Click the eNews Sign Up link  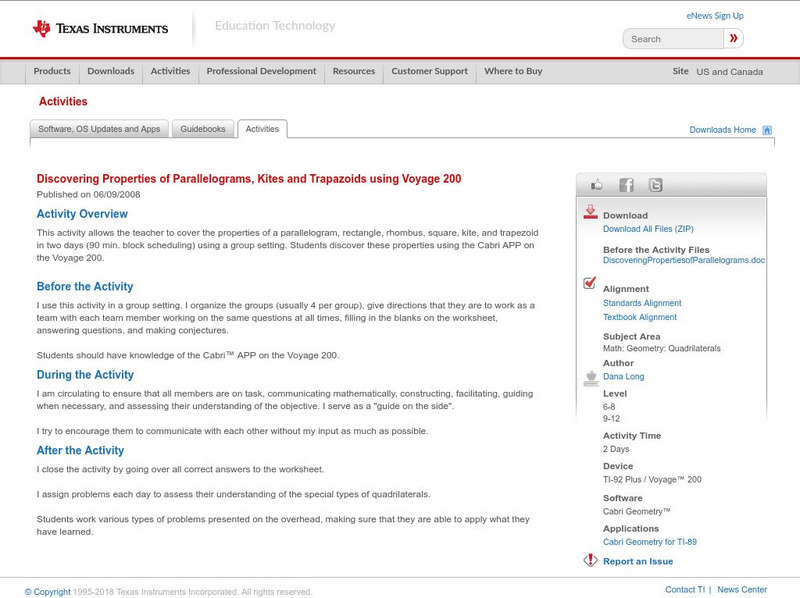(x=715, y=16)
